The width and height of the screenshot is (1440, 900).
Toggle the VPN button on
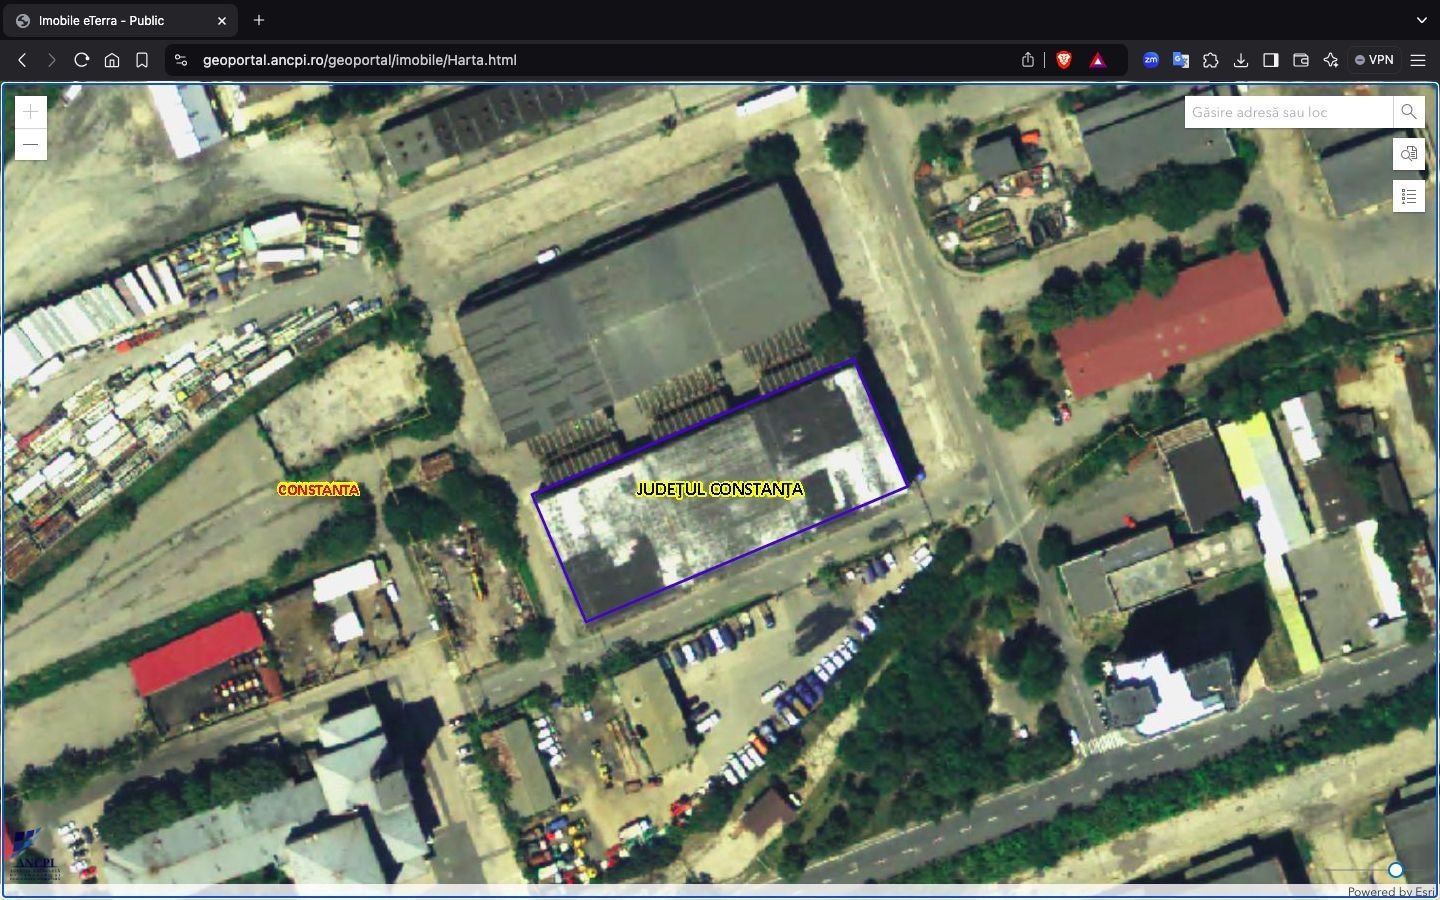pyautogui.click(x=1374, y=60)
